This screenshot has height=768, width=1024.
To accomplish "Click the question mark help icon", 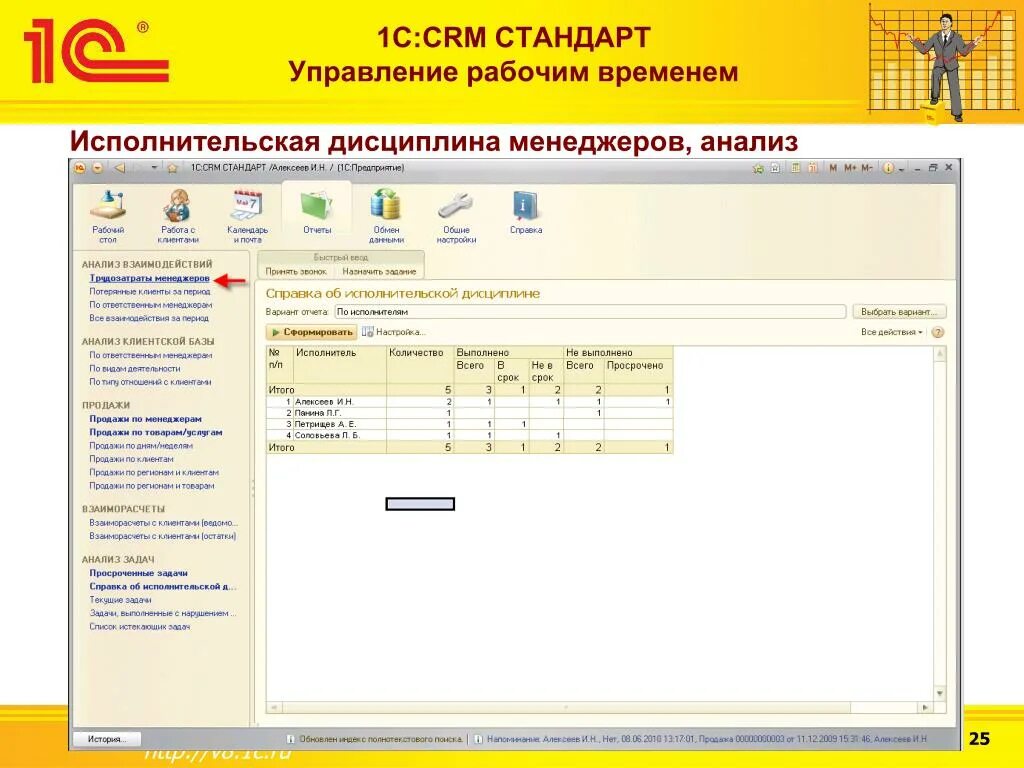I will (x=938, y=332).
